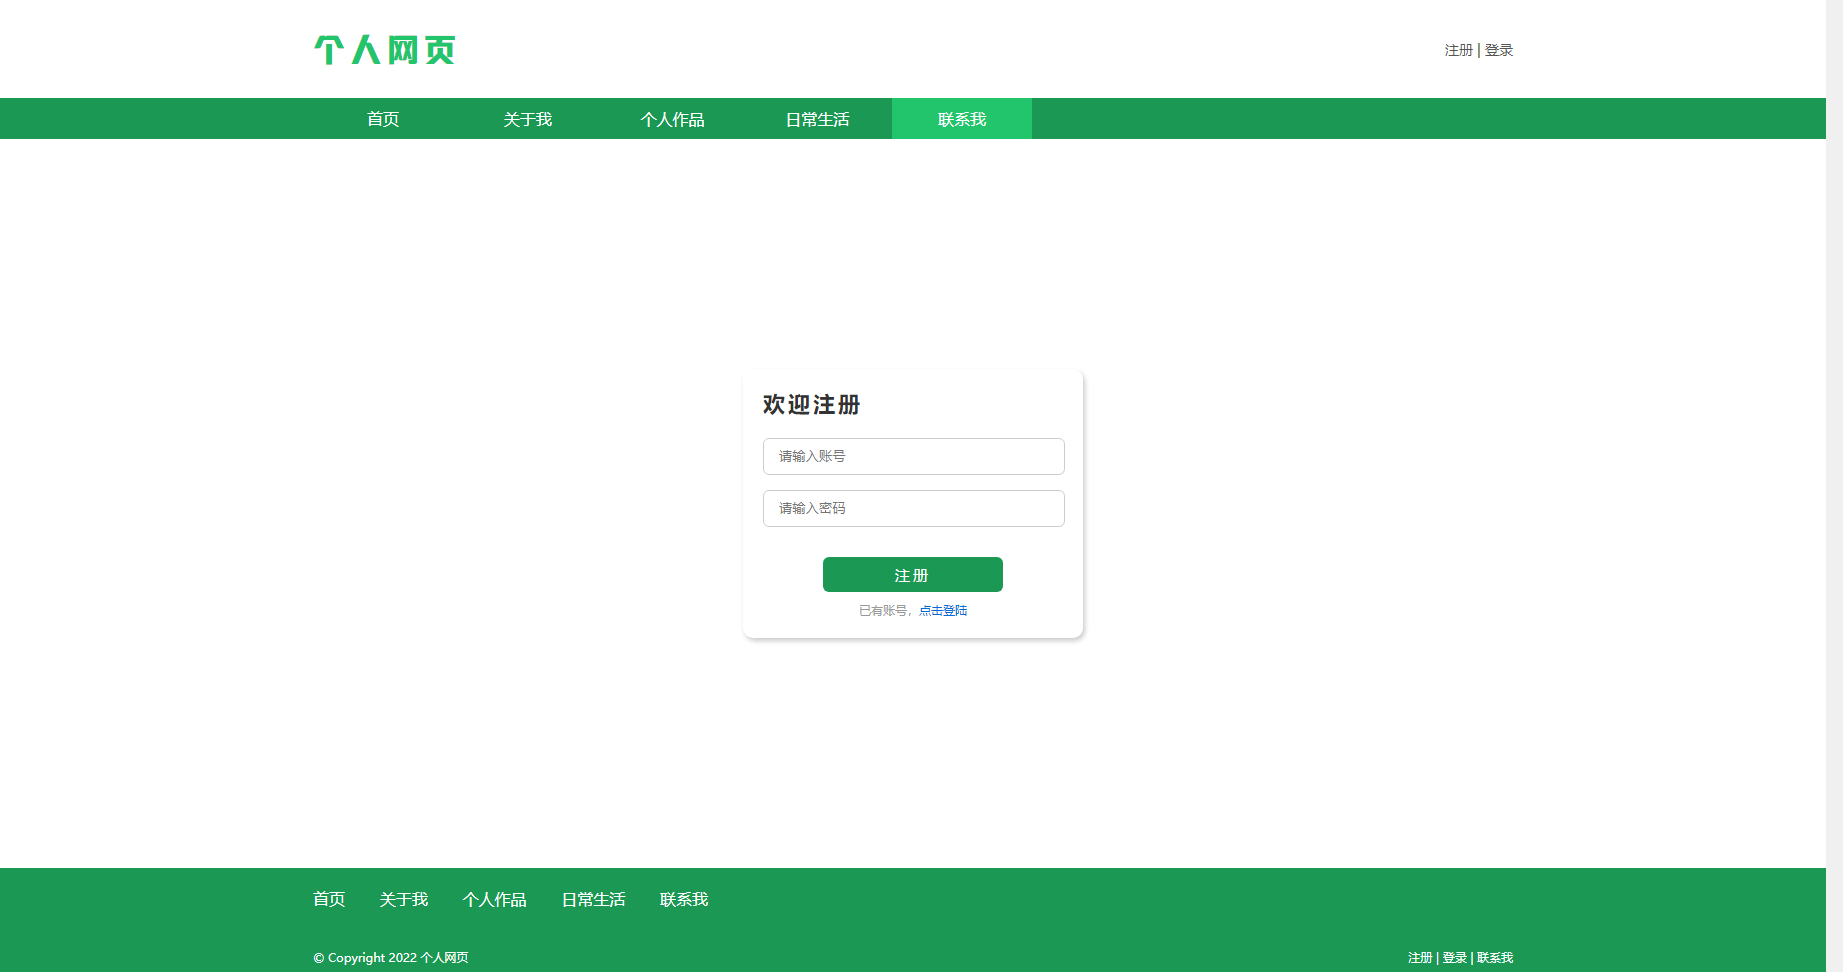Click the page vertical scrollbar

1834,486
